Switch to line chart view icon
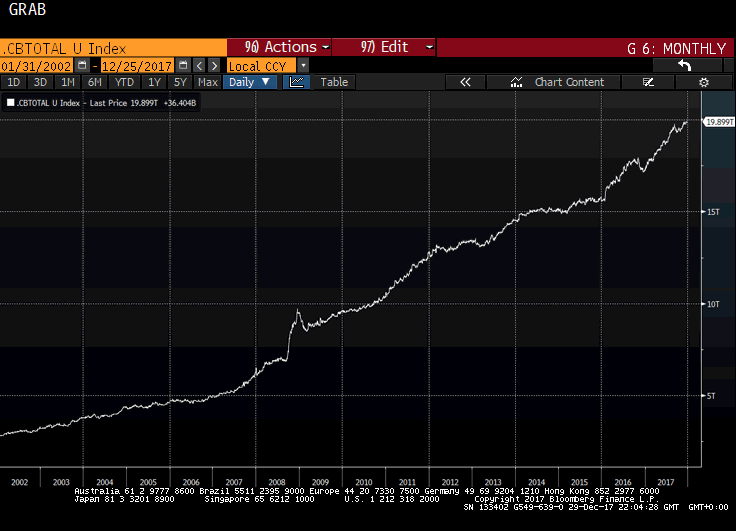Viewport: 736px width, 531px height. (296, 82)
